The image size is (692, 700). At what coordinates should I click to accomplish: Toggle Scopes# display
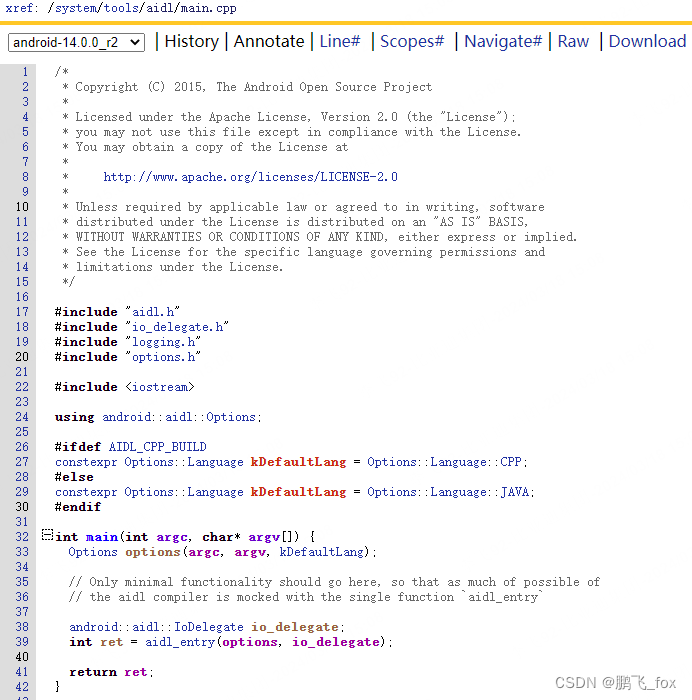412,42
